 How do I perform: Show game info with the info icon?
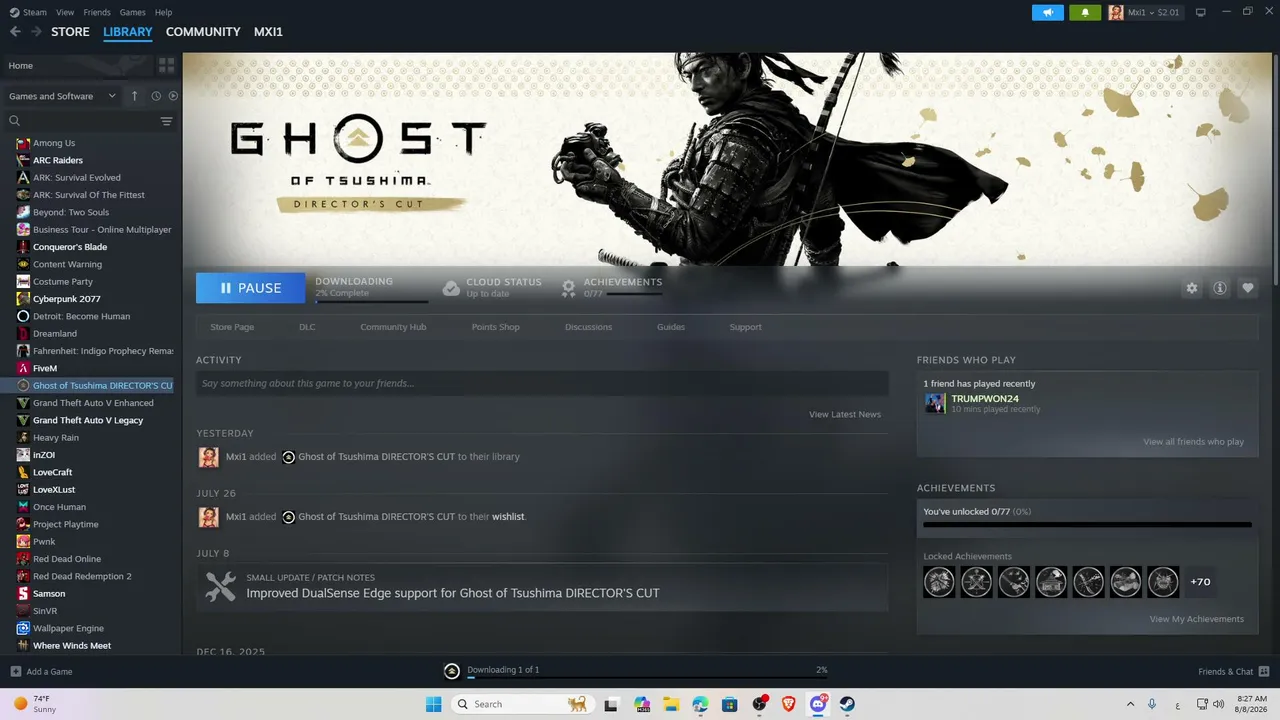[x=1220, y=288]
